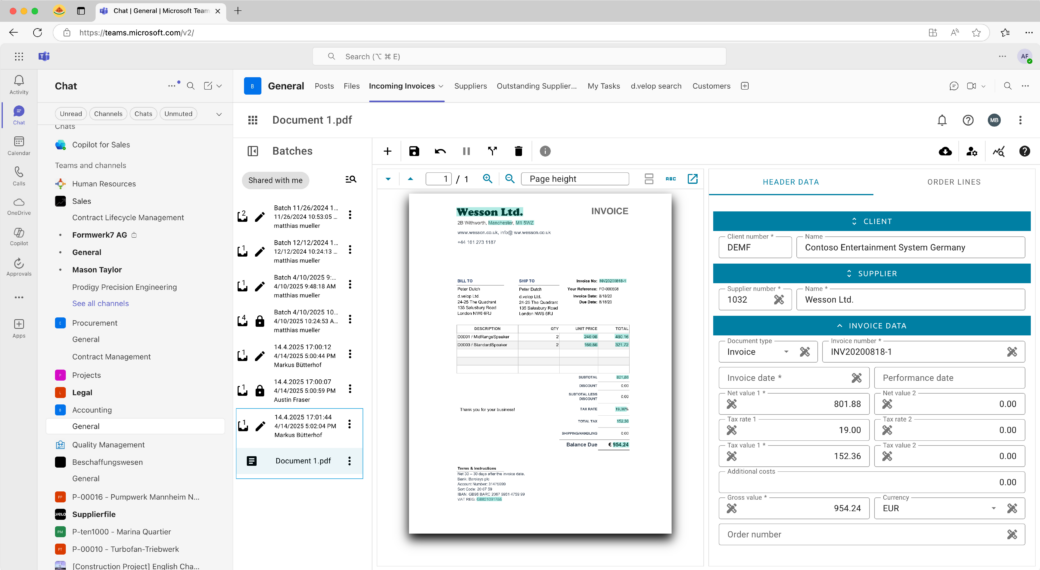Open the Incoming Invoices tab dropdown arrow
This screenshot has width=1040, height=570.
click(441, 86)
